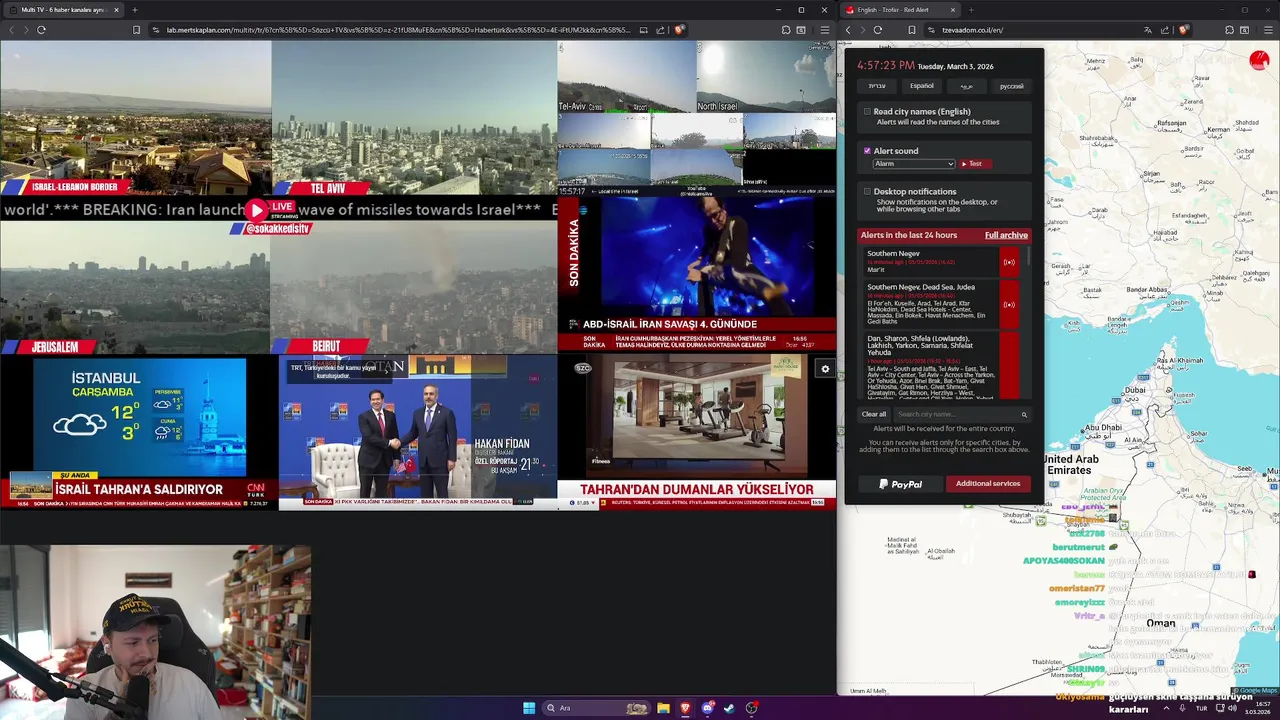1280x720 pixels.
Task: Click the Clear all button
Action: coord(874,414)
